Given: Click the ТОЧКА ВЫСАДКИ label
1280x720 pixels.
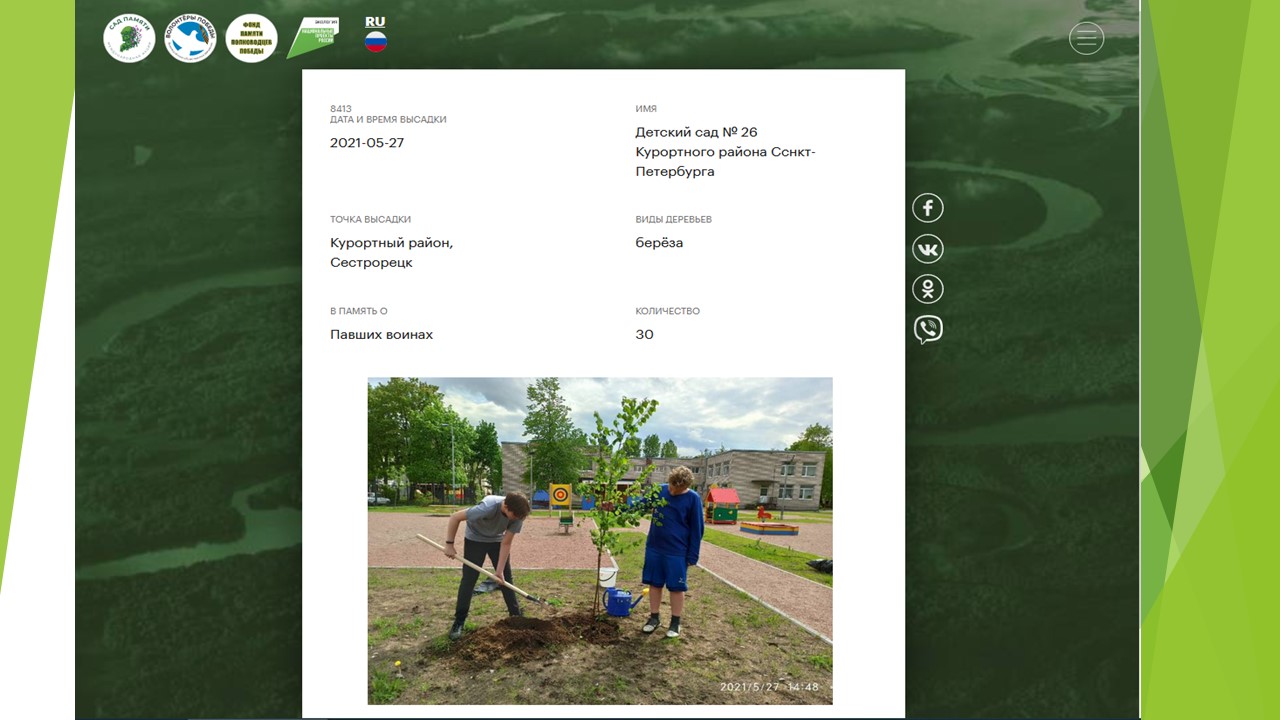Looking at the screenshot, I should [370, 220].
